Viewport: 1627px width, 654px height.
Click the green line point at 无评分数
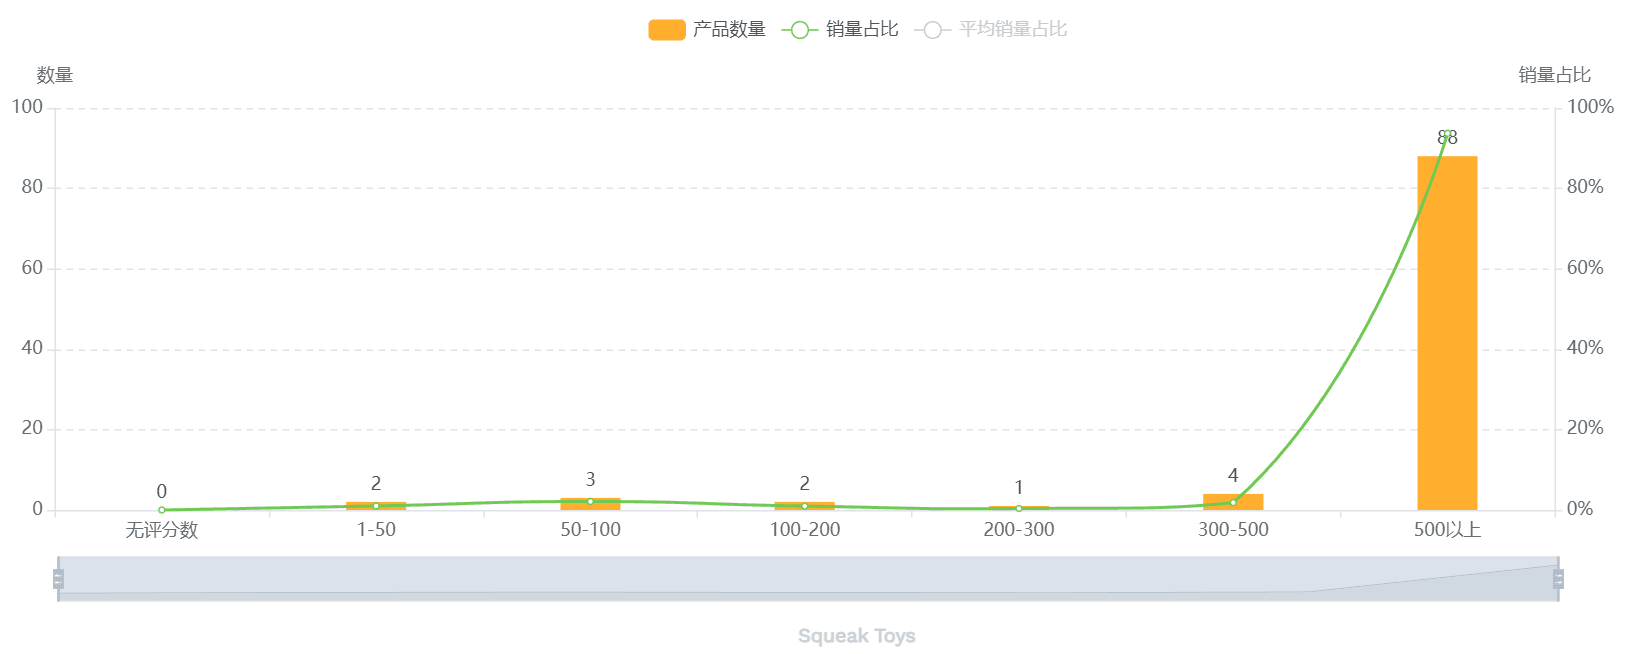pos(162,510)
